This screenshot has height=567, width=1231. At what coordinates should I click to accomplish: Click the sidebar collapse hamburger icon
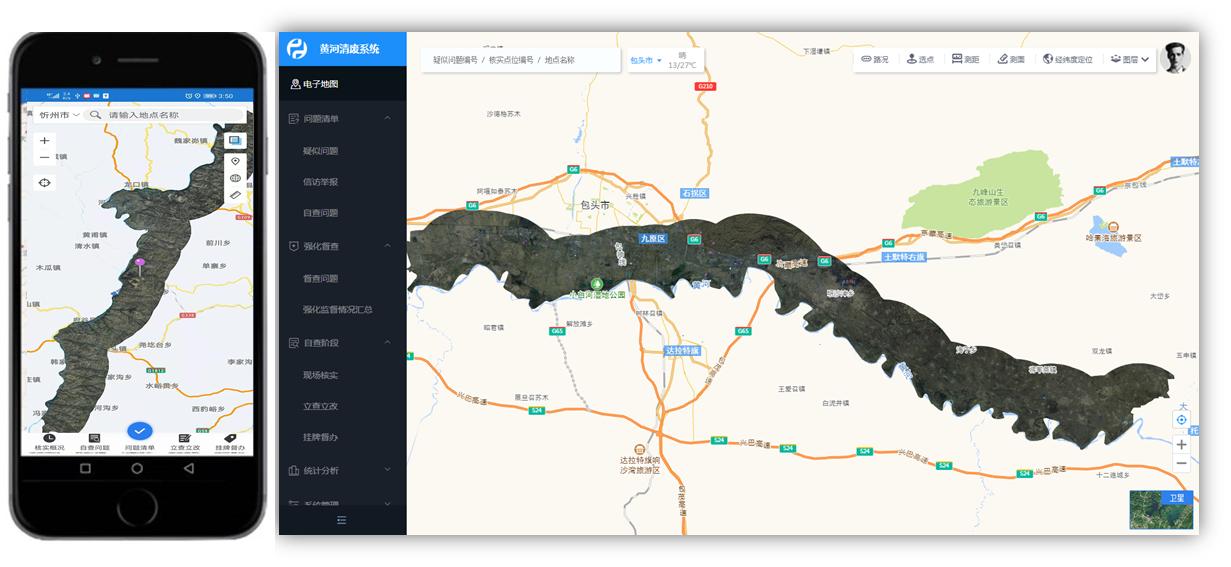click(342, 520)
